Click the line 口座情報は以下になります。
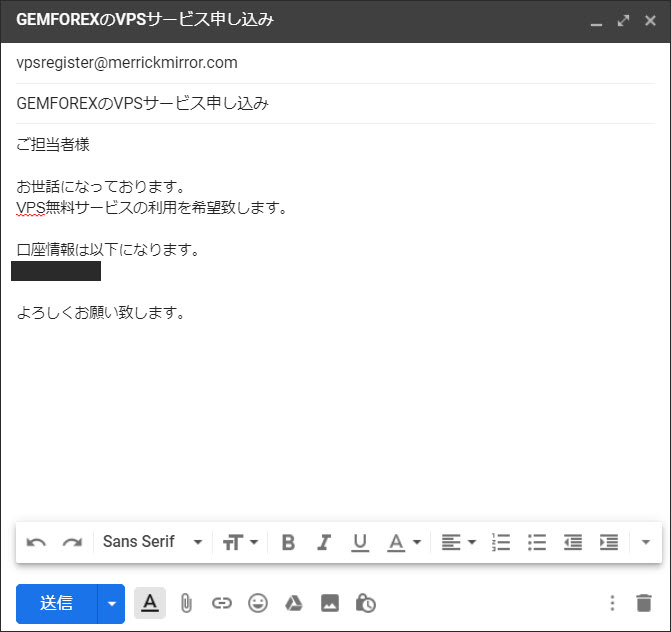Screen dimensions: 671x632 pos(108,249)
